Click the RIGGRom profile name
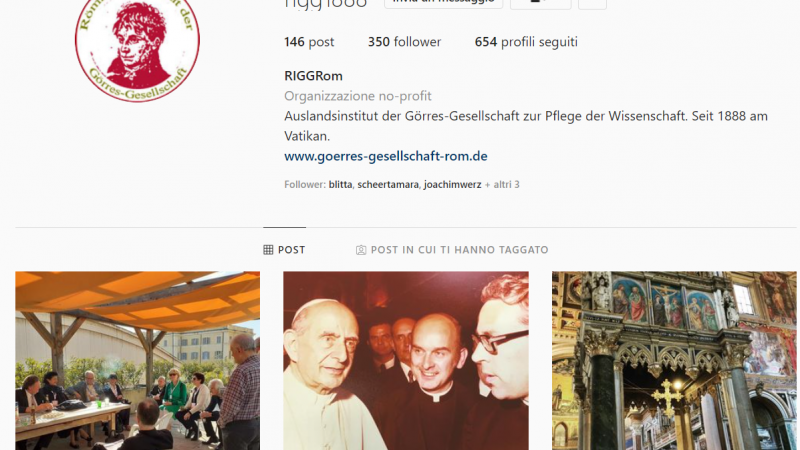This screenshot has height=450, width=800. 313,76
